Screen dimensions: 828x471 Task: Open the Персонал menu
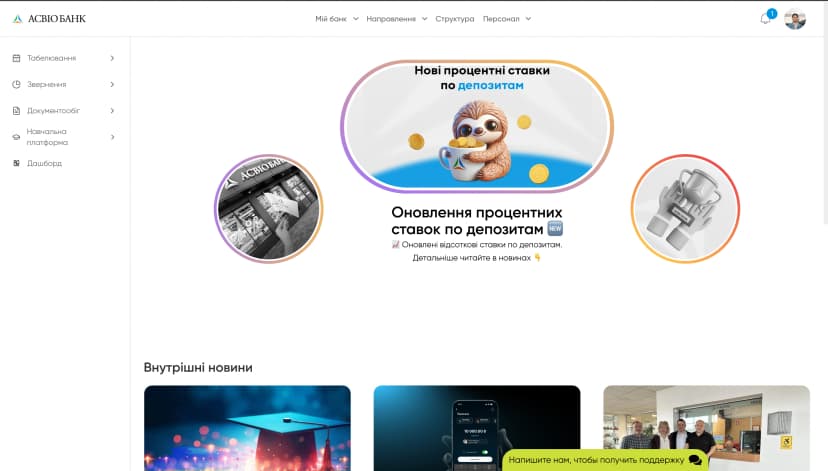pyautogui.click(x=501, y=18)
